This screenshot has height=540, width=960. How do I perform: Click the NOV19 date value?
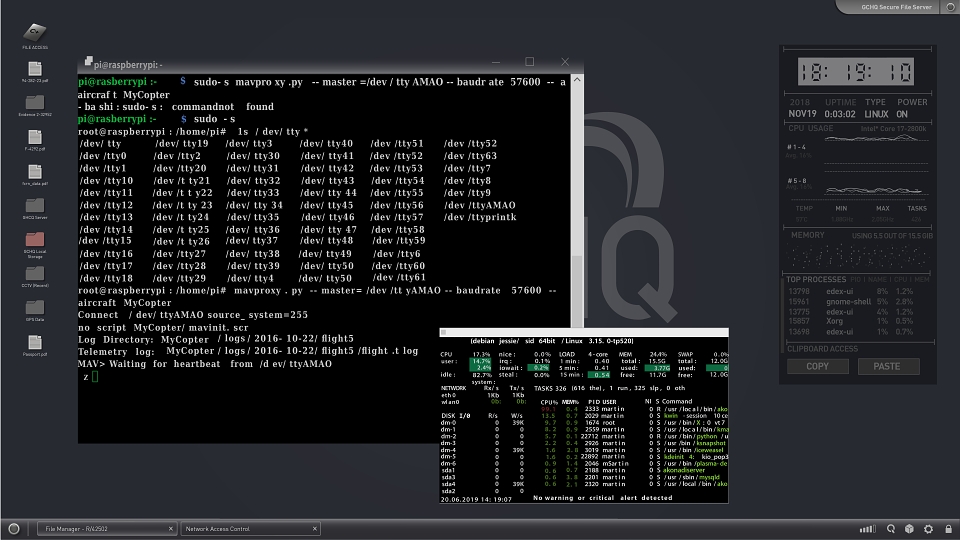[x=803, y=114]
